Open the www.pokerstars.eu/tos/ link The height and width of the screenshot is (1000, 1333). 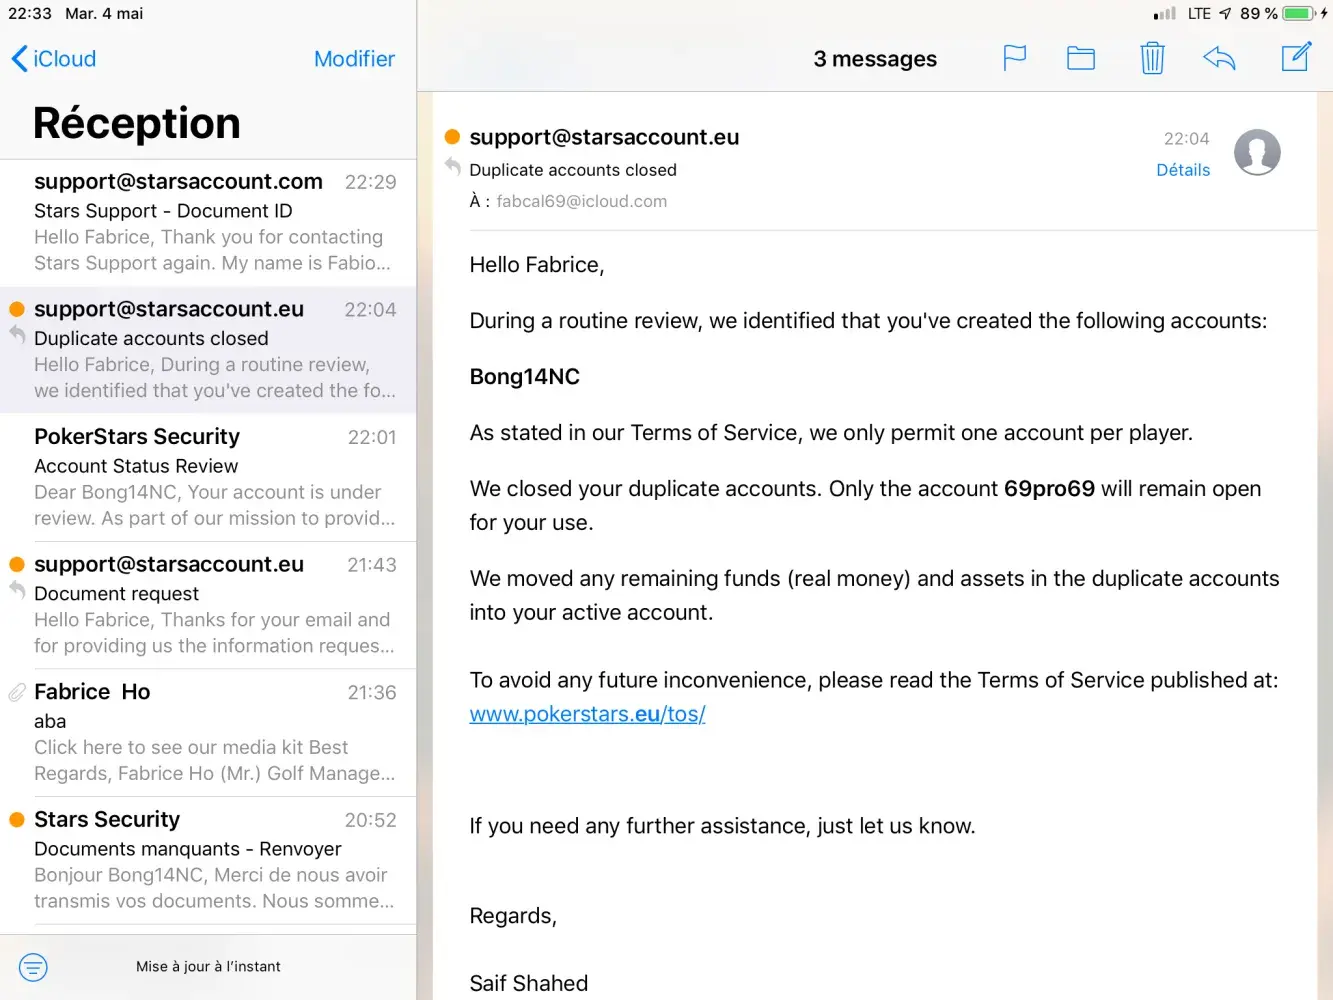click(588, 714)
